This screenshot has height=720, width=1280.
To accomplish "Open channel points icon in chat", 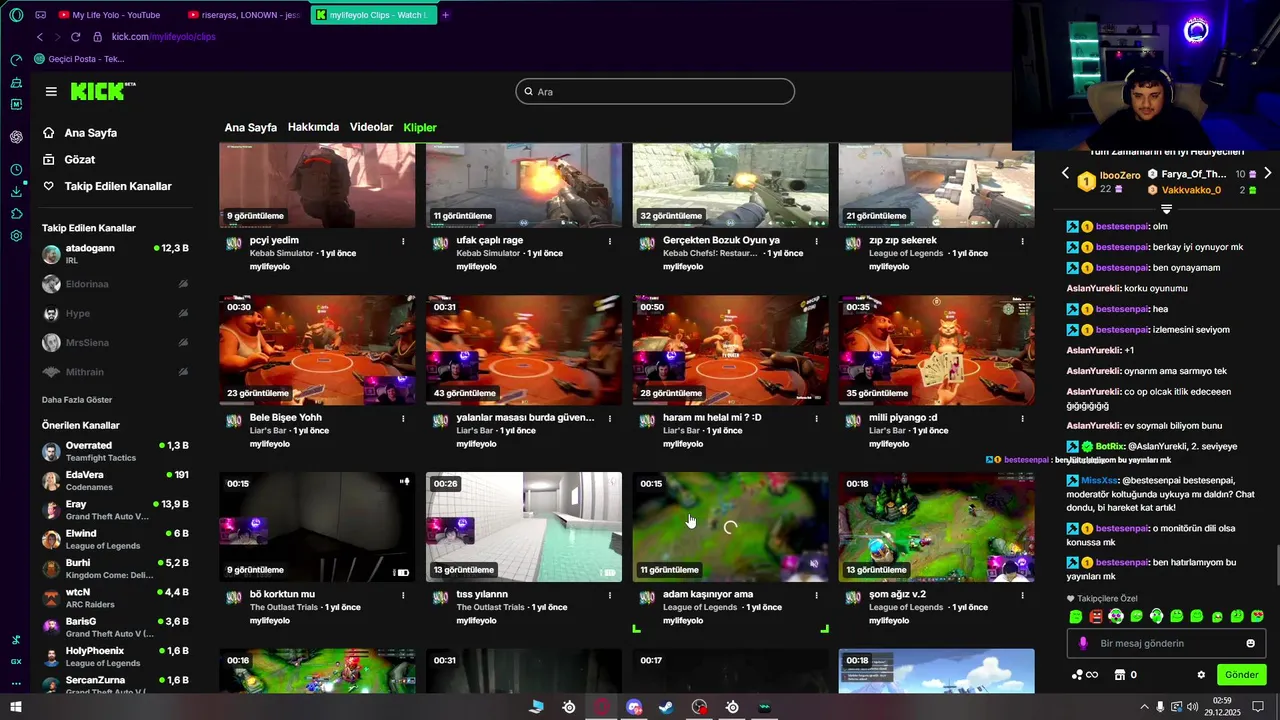I will (1085, 675).
